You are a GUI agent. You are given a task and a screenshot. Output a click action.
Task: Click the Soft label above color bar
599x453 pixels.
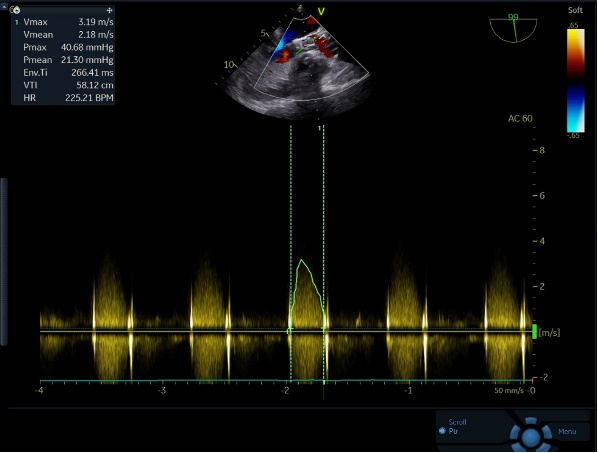coord(575,10)
